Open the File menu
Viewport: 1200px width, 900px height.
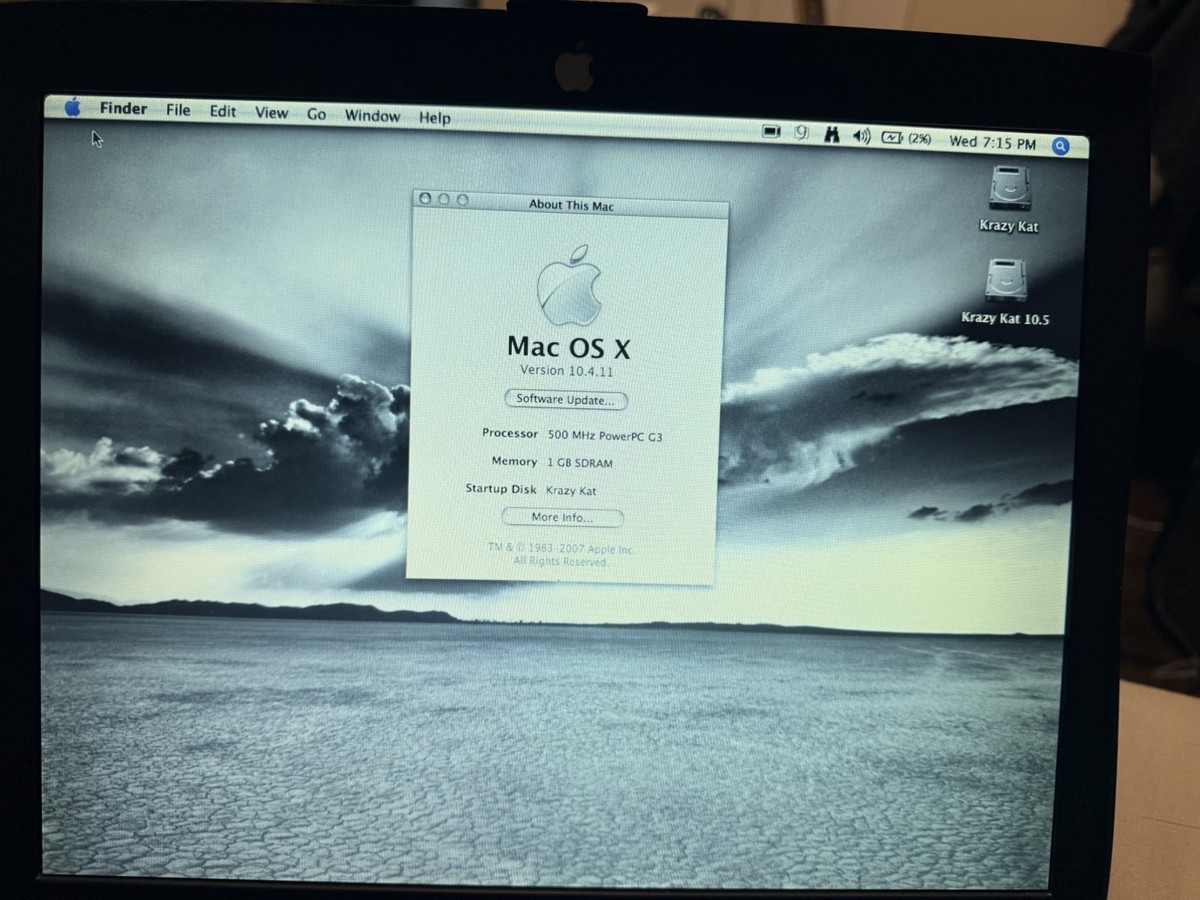(178, 110)
